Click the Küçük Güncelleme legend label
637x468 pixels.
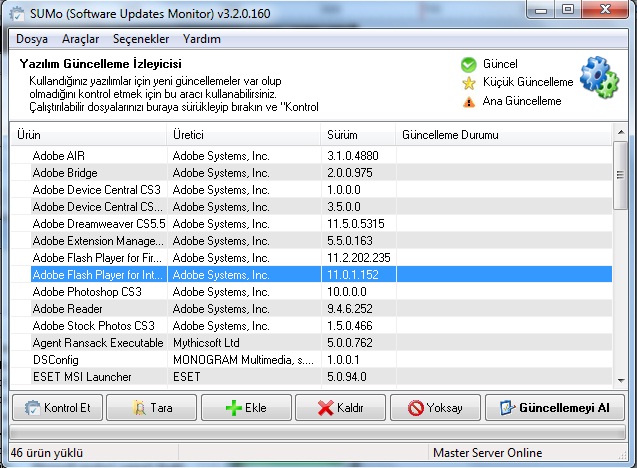(528, 82)
